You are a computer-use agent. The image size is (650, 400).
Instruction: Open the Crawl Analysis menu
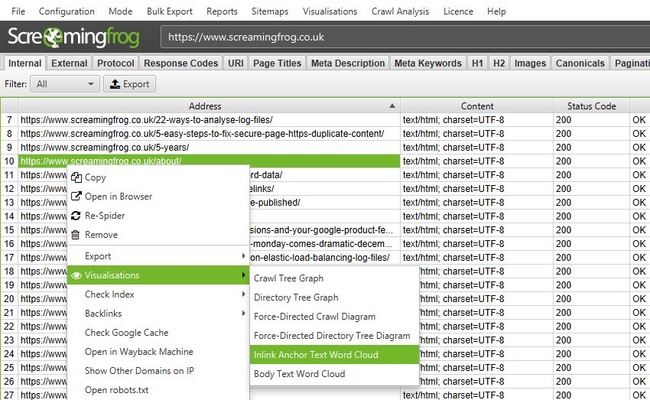[398, 11]
